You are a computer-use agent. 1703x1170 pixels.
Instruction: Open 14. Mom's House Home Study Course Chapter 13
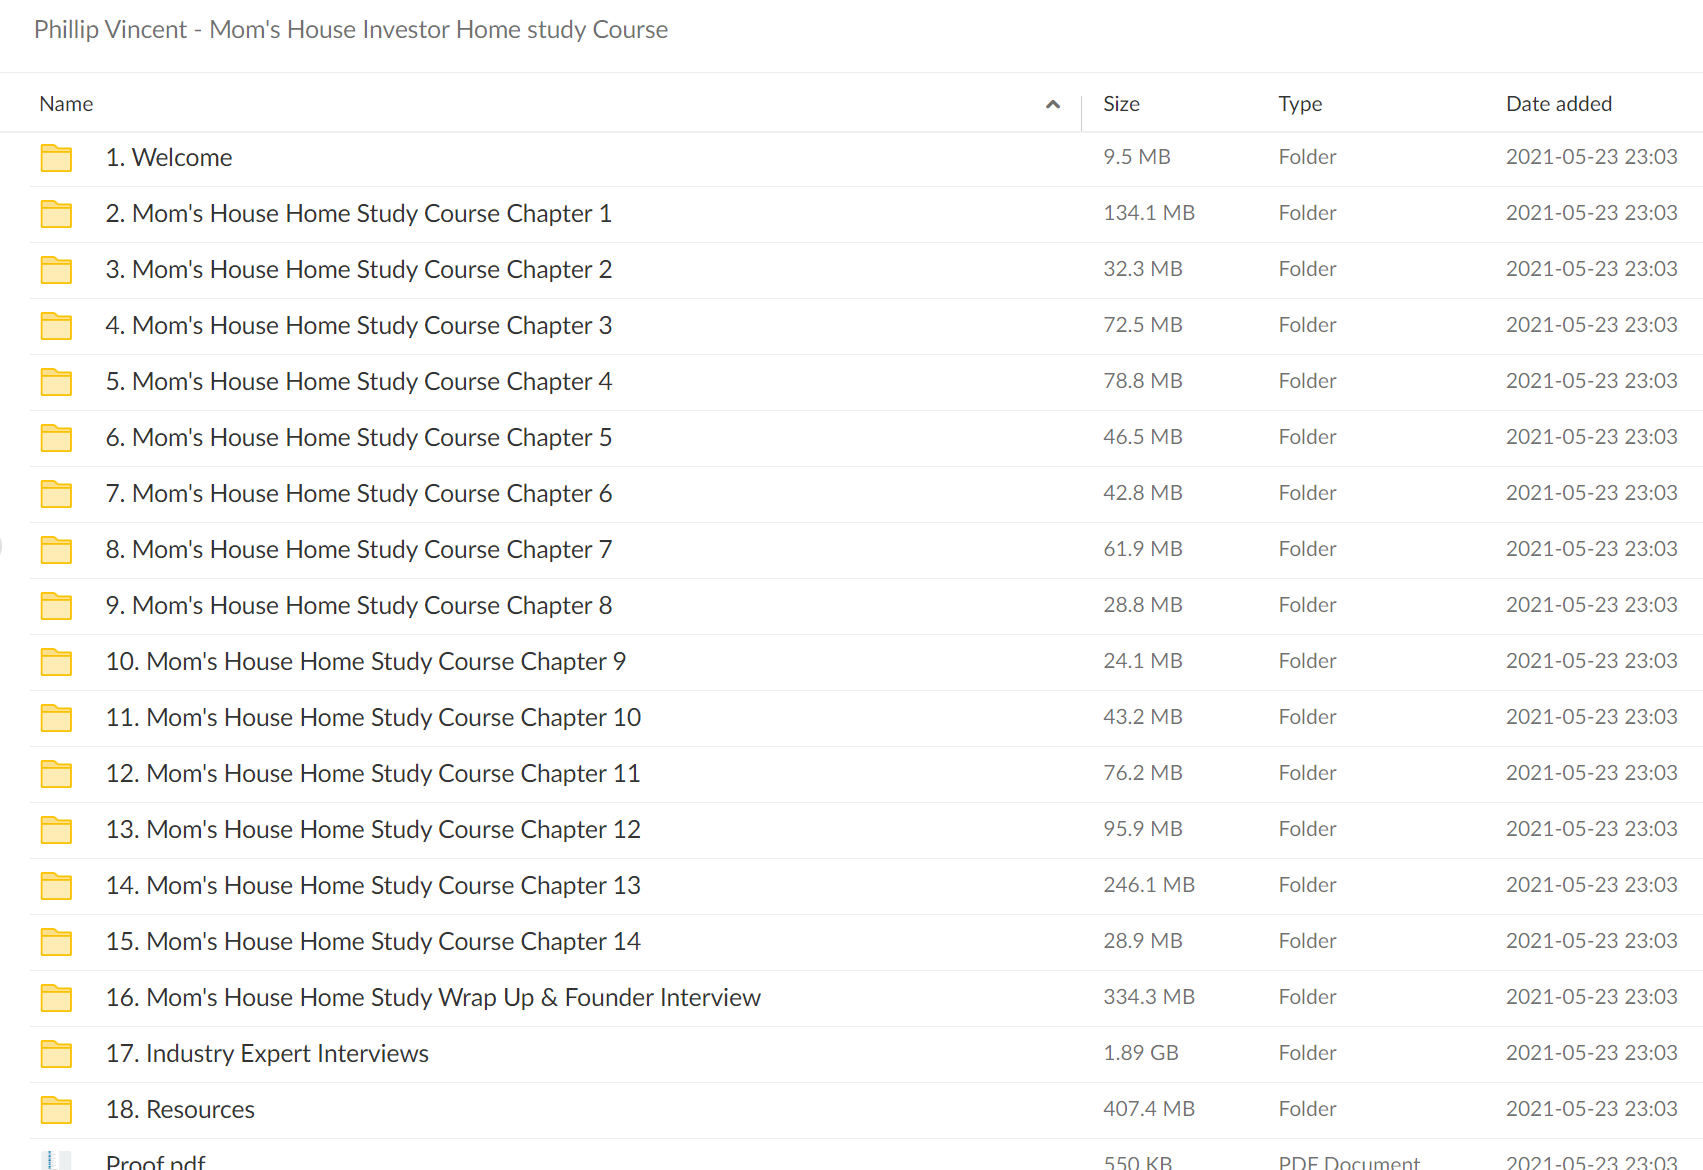[x=373, y=886]
